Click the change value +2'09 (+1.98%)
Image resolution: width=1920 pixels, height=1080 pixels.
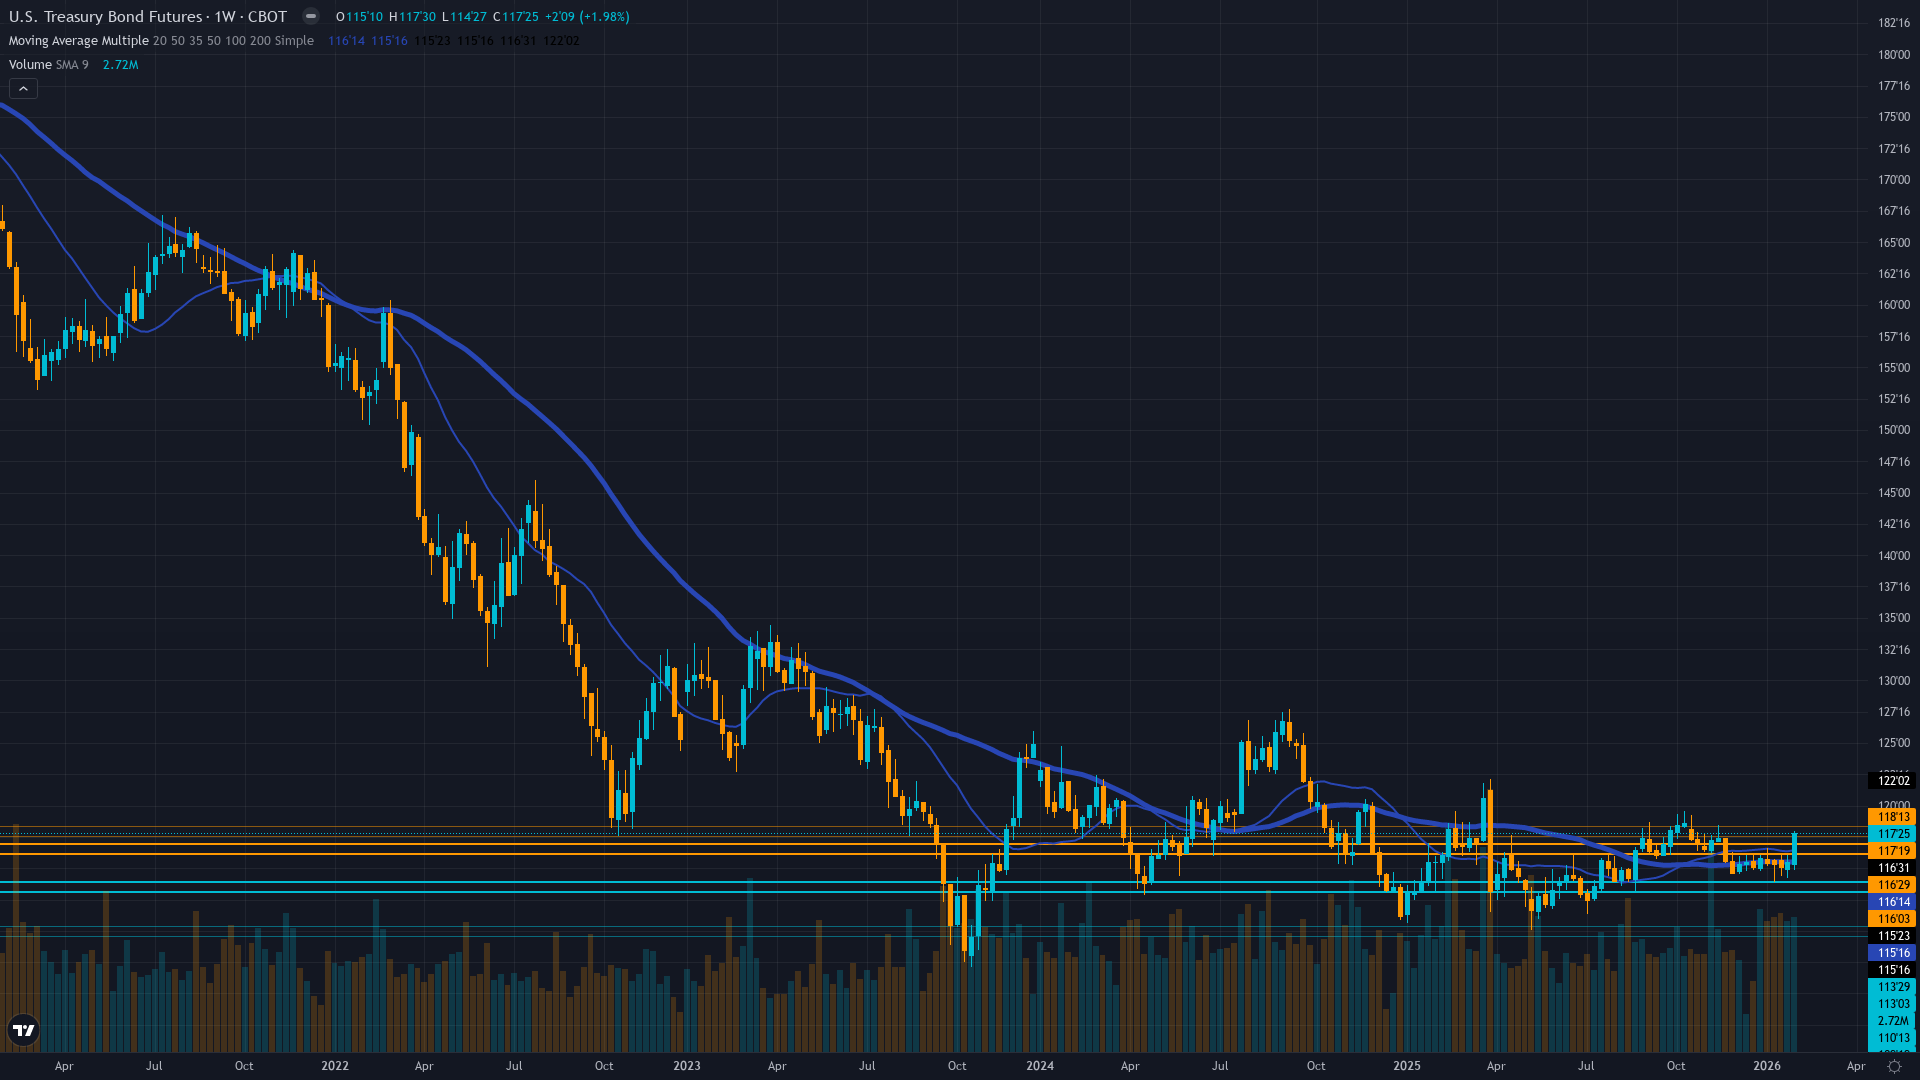click(x=587, y=17)
